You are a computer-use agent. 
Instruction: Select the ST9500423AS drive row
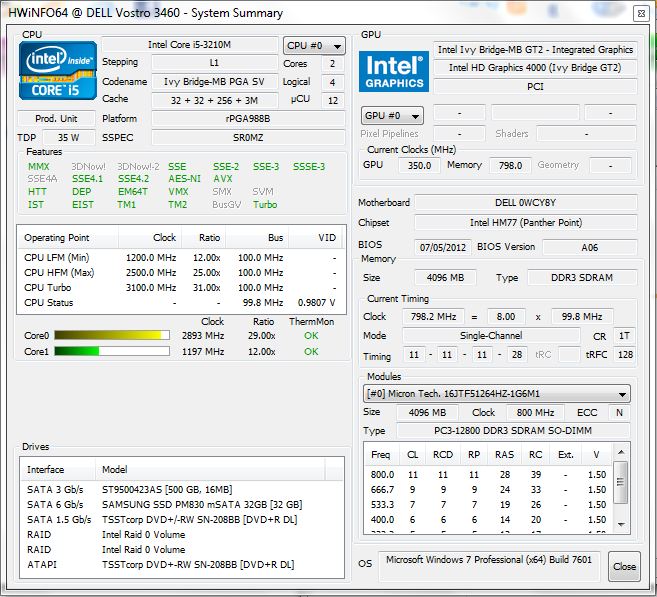pos(182,489)
